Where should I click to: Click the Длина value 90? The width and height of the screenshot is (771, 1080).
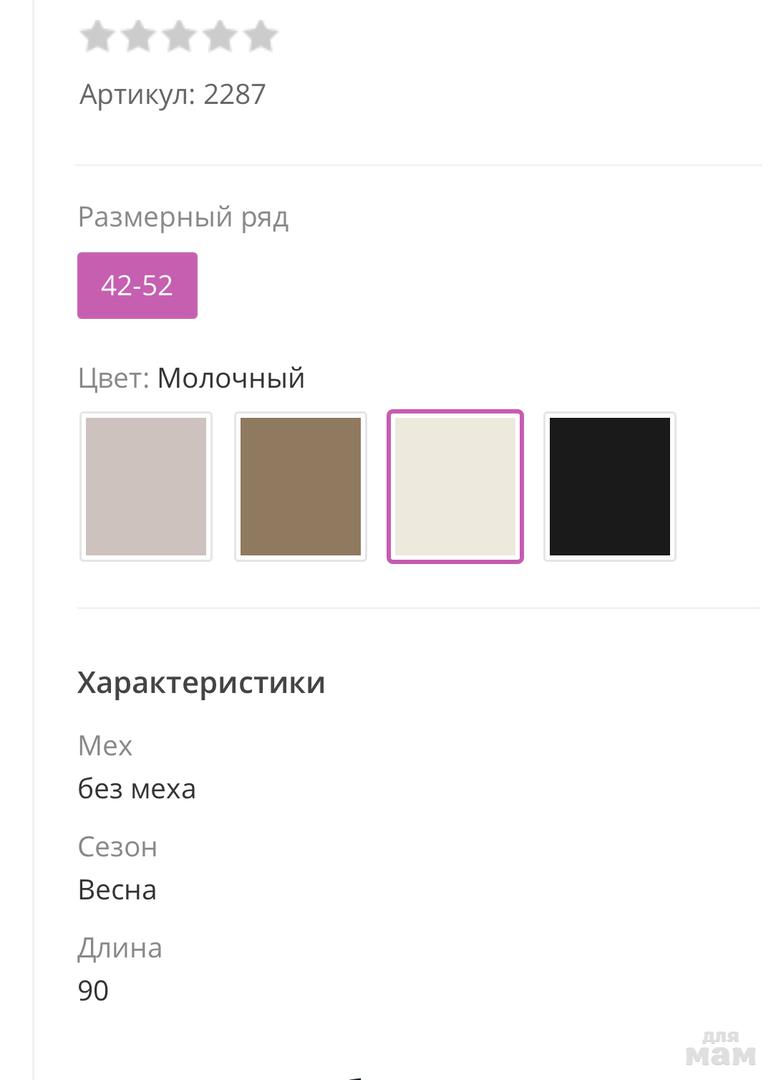click(x=93, y=991)
